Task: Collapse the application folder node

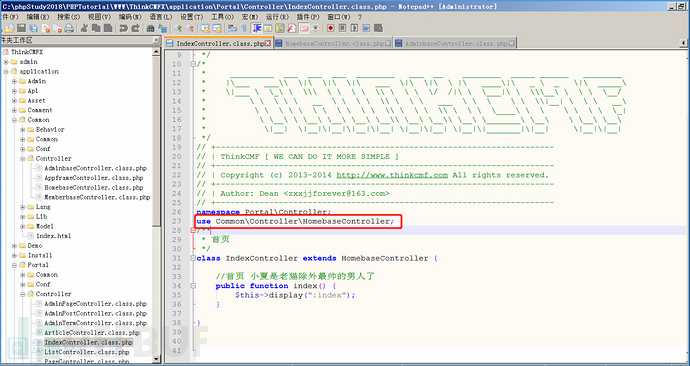Action: pos(6,72)
